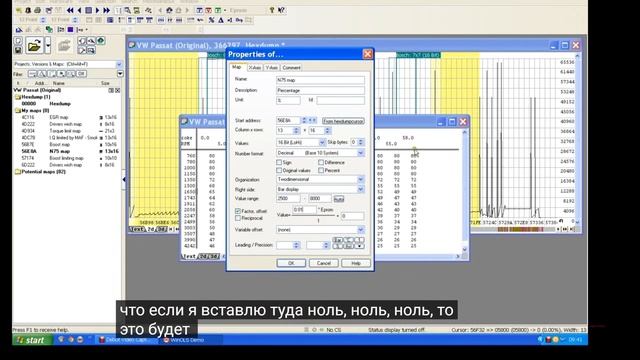The image size is (640, 360).
Task: Uncheck the Factor, offset checkbox
Action: (238, 211)
